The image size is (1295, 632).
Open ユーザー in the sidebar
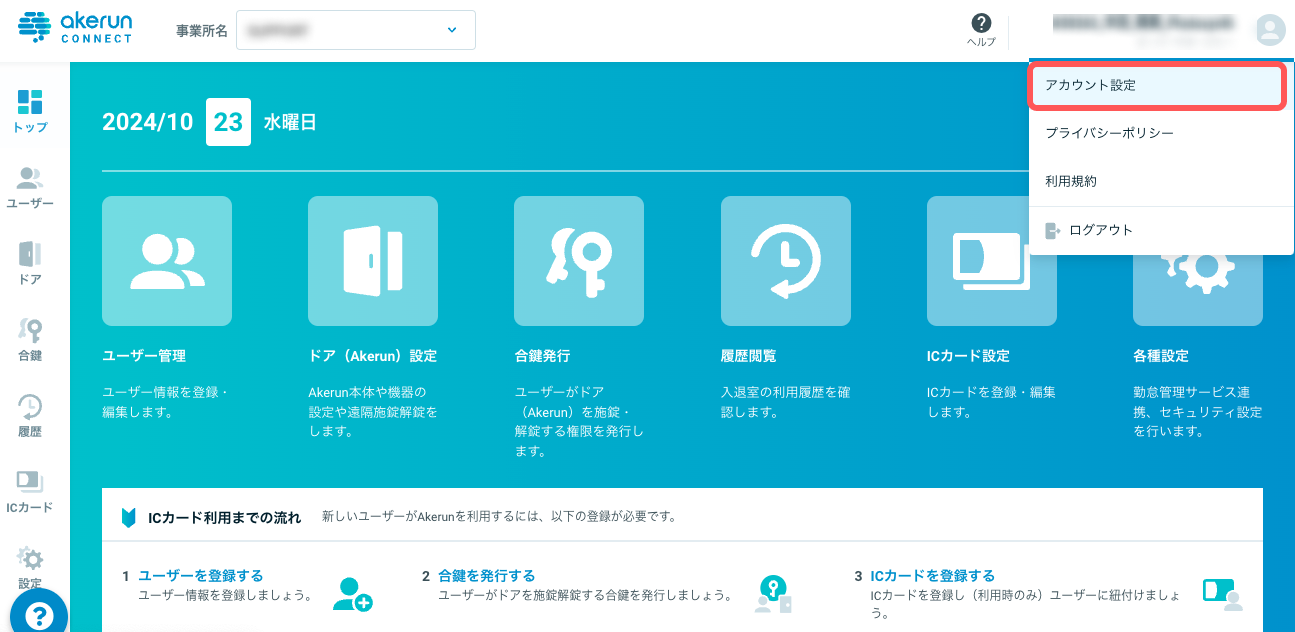coord(30,187)
